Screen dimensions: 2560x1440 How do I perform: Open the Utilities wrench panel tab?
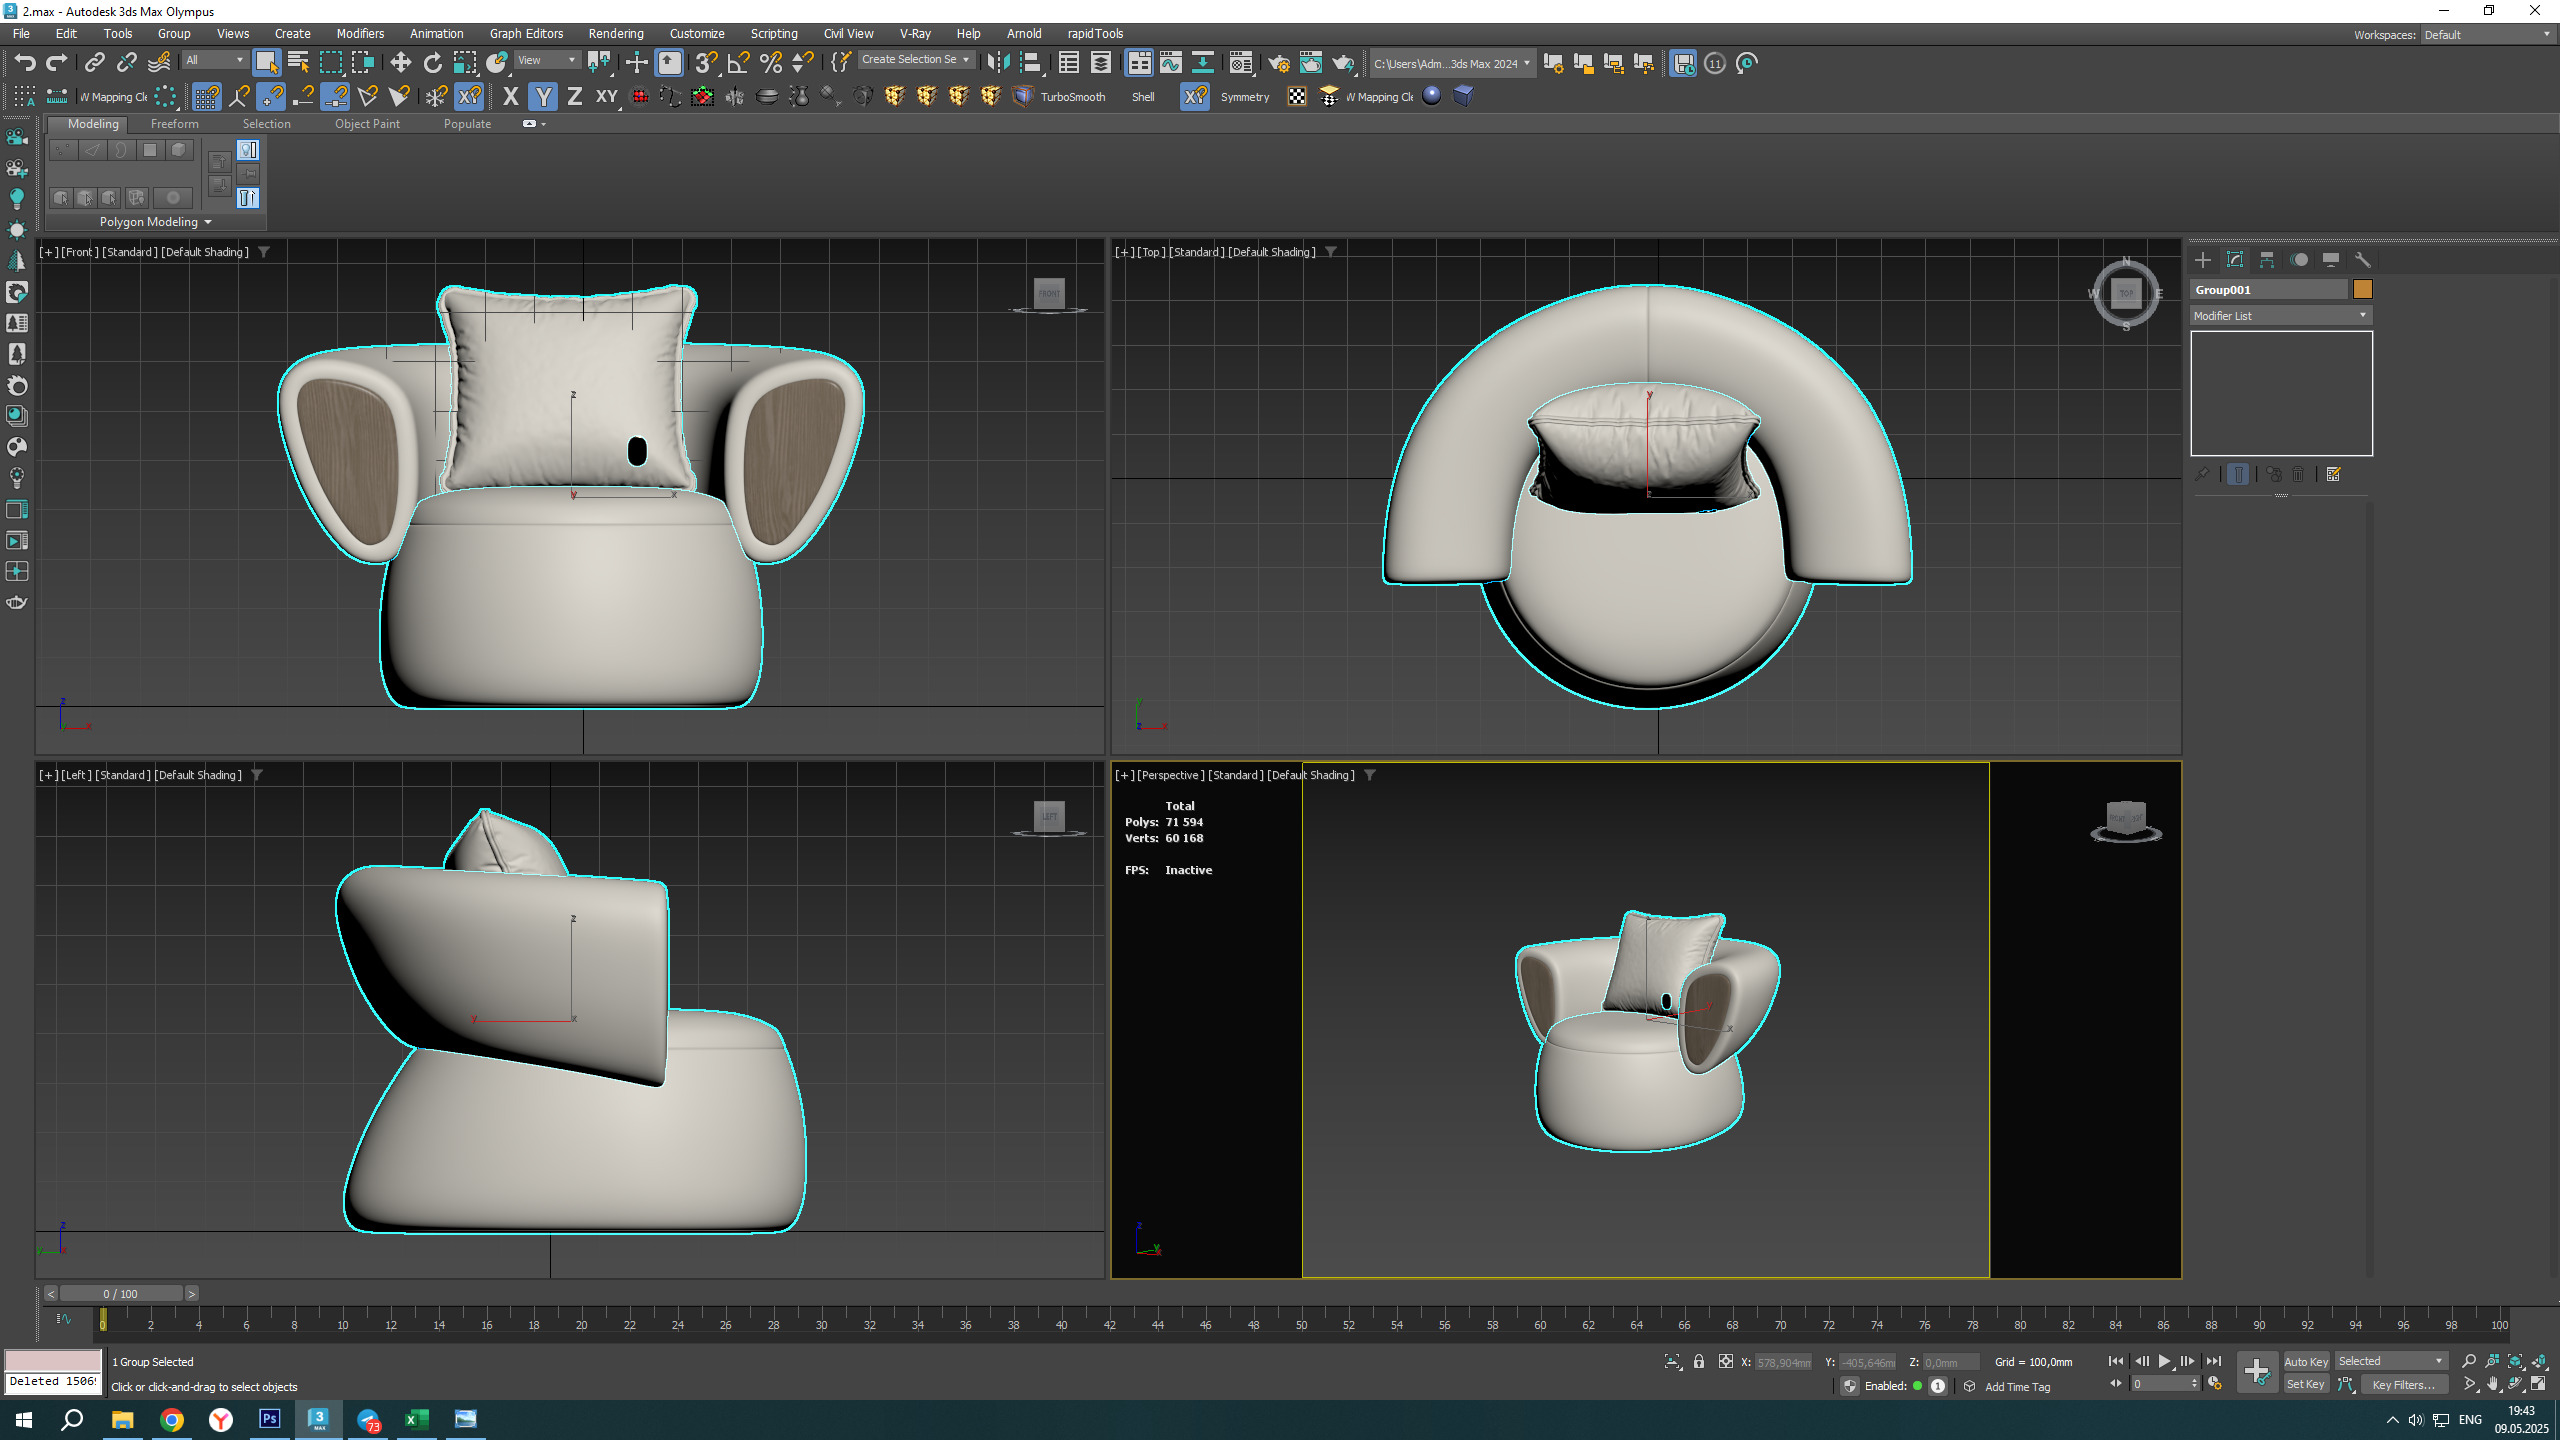coord(2362,260)
